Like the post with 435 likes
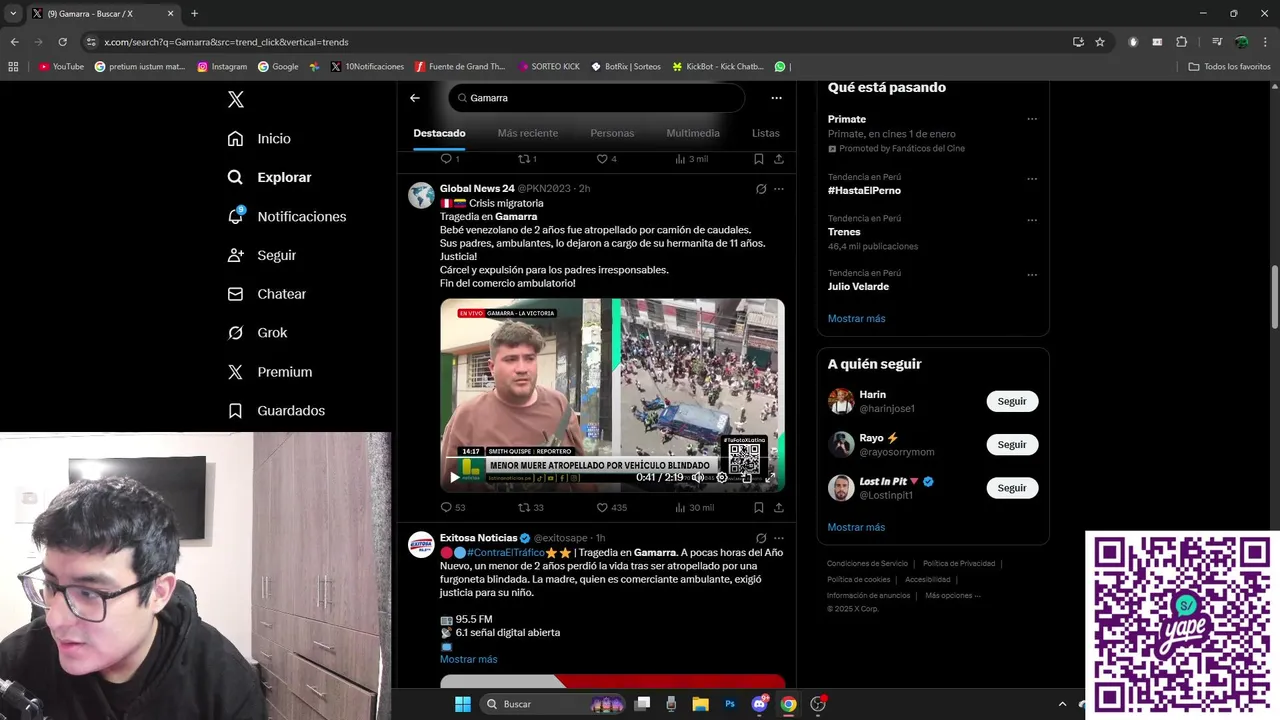Viewport: 1280px width, 720px height. coord(611,507)
